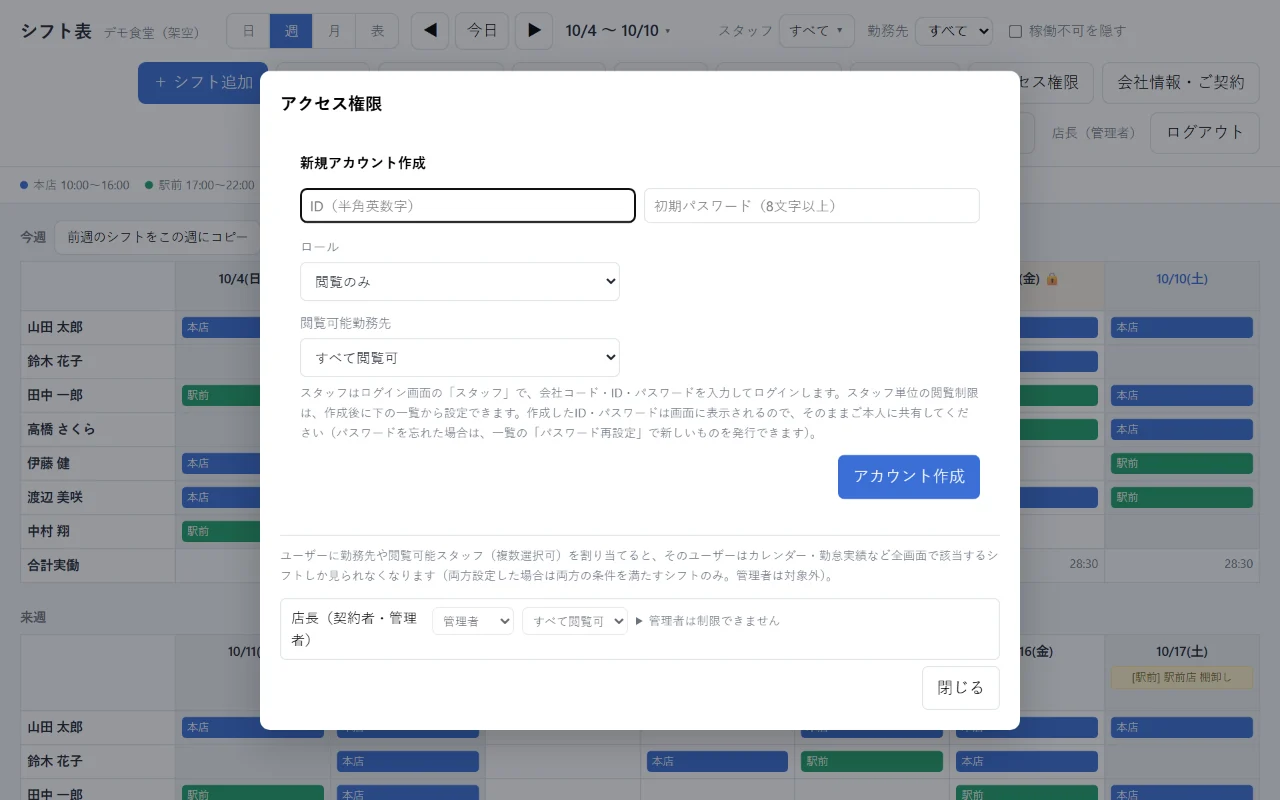
Task: Click the [駅前] 駅前店 棚卸し note on 10/17
Action: click(x=1182, y=678)
